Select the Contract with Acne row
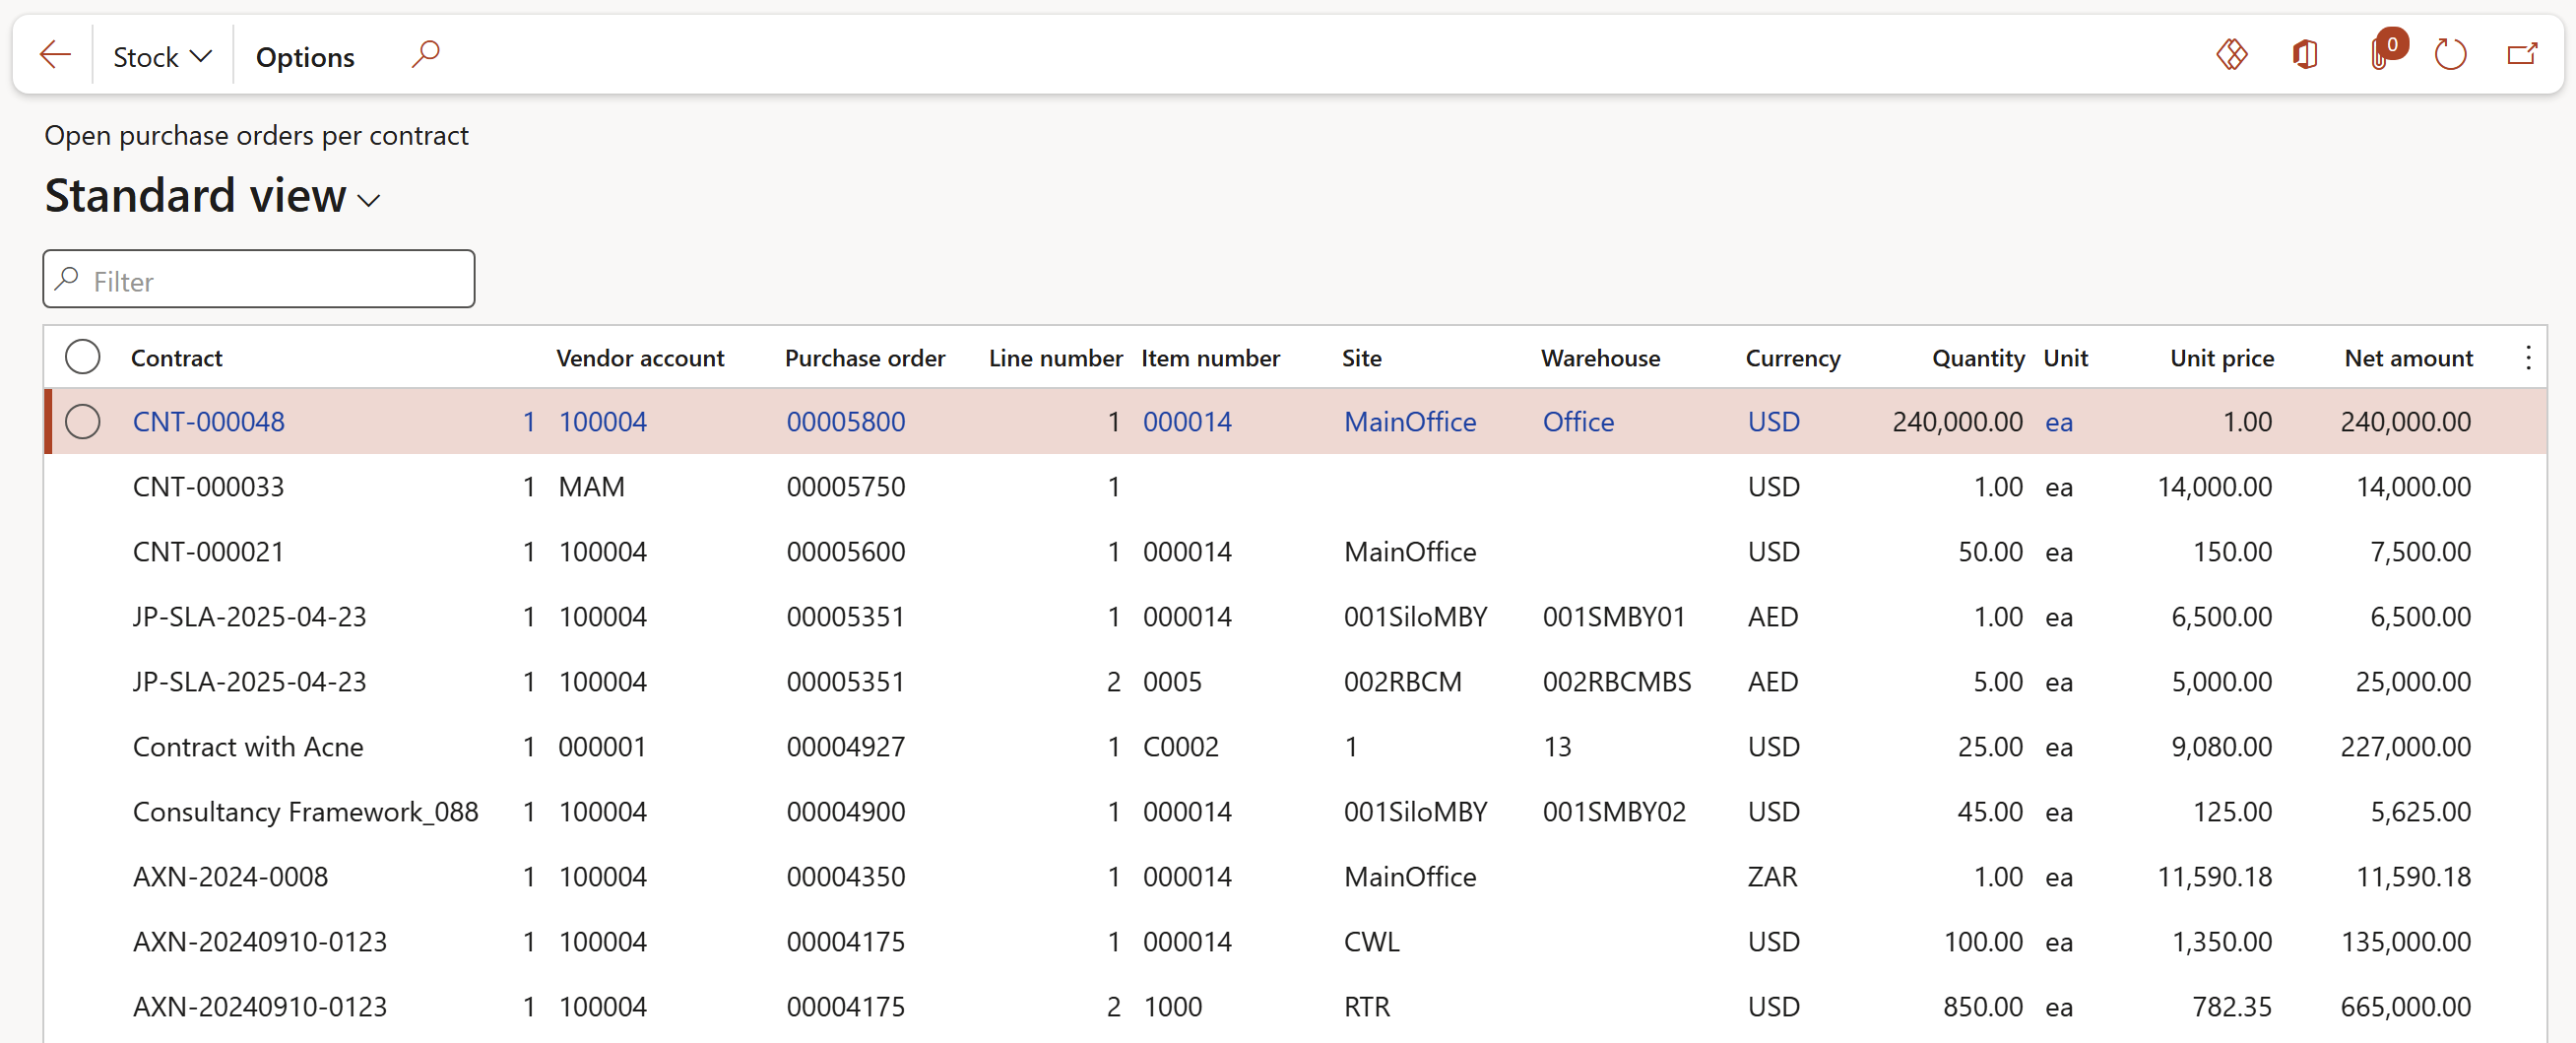 248,747
